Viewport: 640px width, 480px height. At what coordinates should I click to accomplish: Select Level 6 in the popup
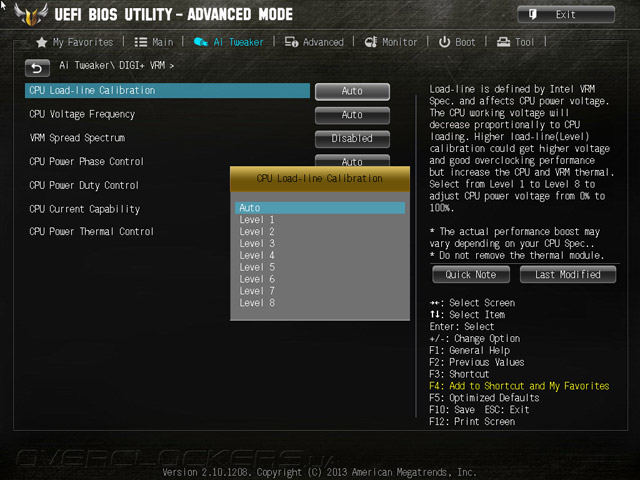coord(320,279)
